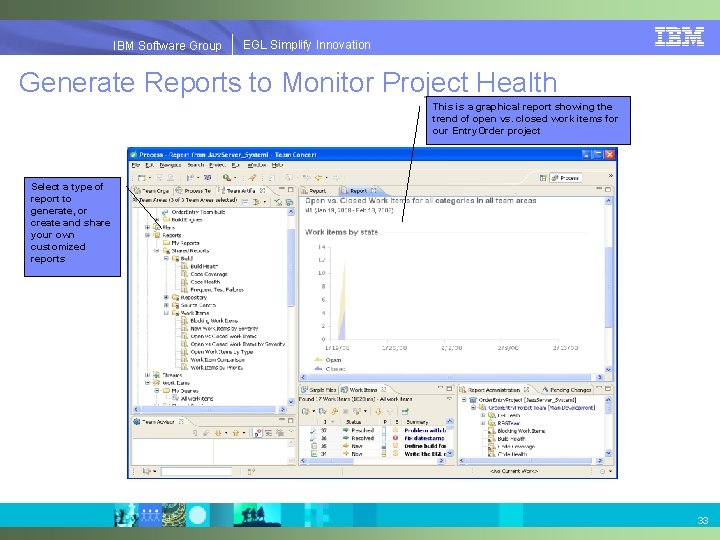Click the OrderEntry Team Build icon in tree
The width and height of the screenshot is (720, 540).
tap(165, 212)
